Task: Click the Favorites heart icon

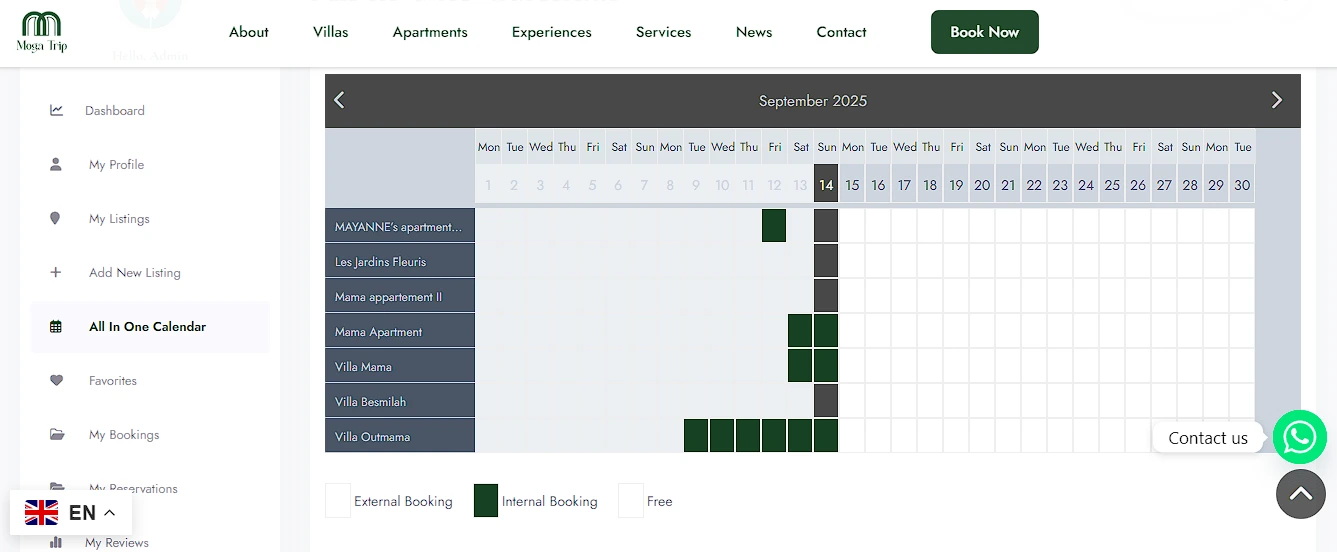Action: pyautogui.click(x=56, y=381)
